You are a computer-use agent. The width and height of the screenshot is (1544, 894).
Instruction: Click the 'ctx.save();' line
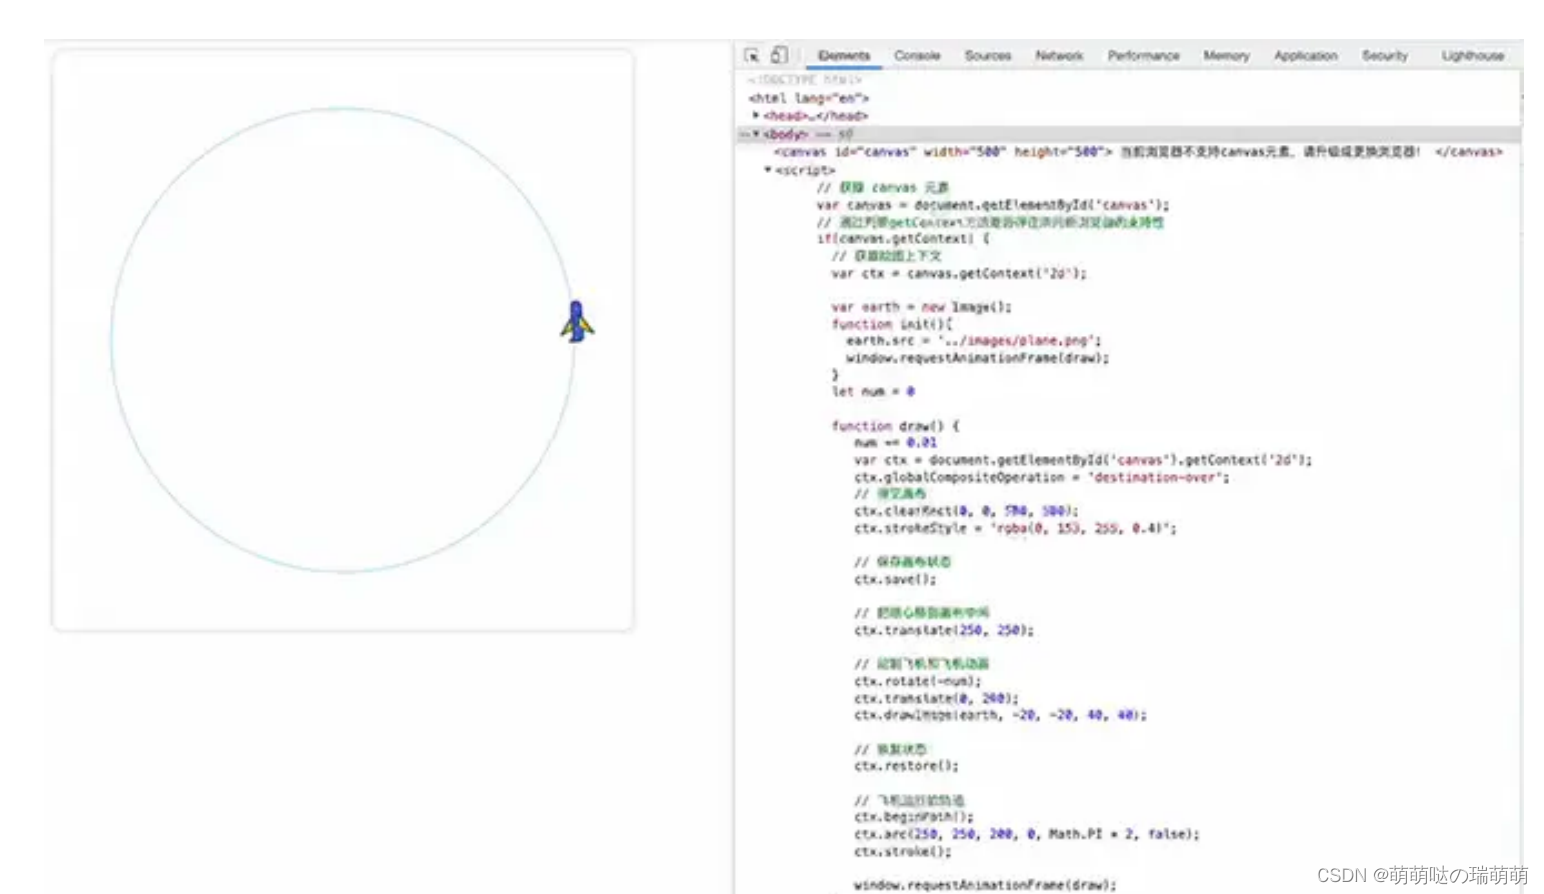coord(895,579)
